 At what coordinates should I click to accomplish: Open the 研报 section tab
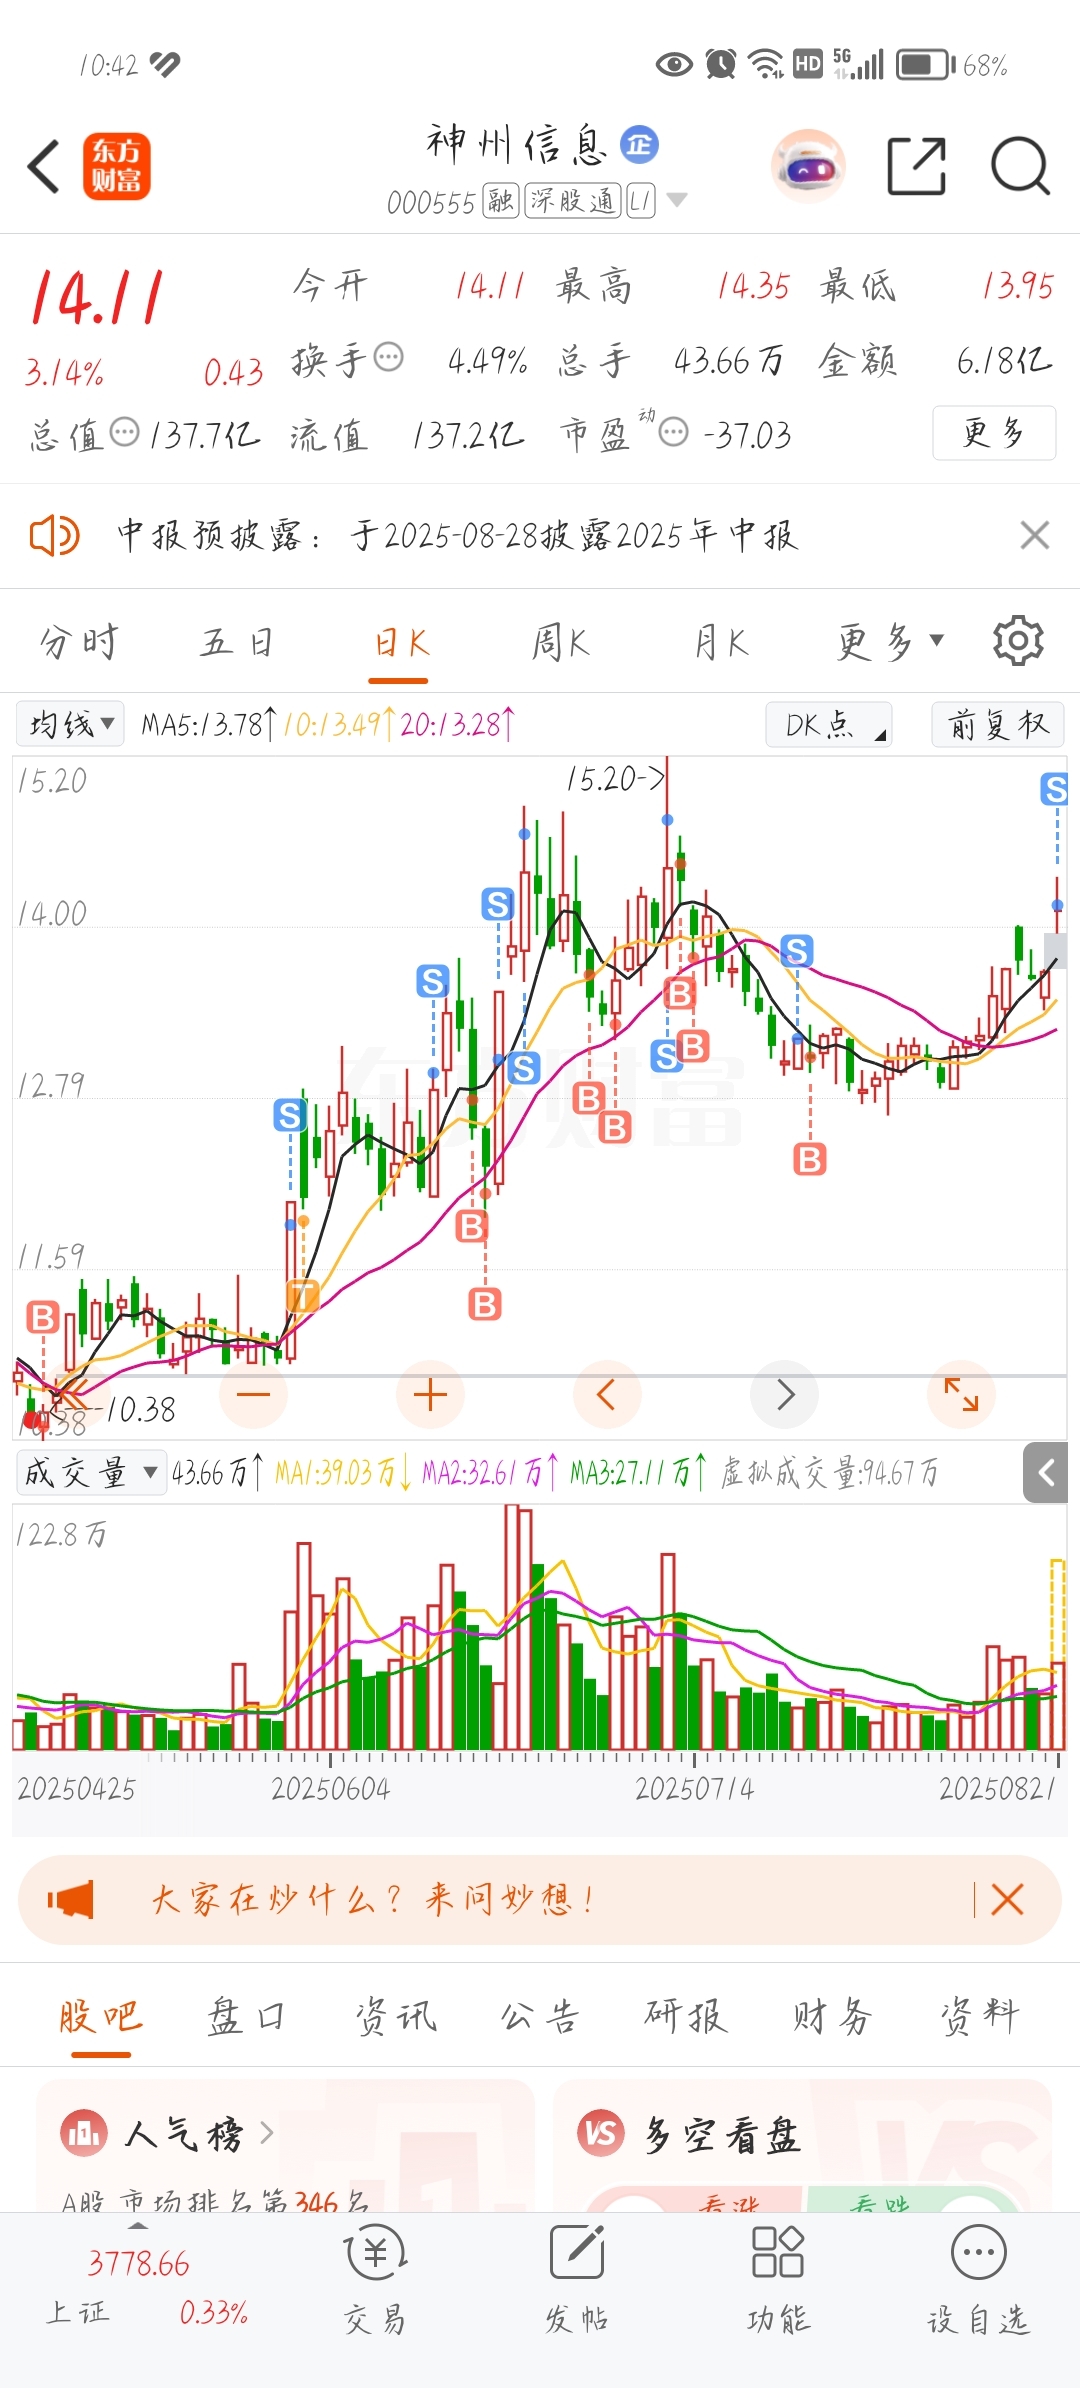[x=686, y=2016]
